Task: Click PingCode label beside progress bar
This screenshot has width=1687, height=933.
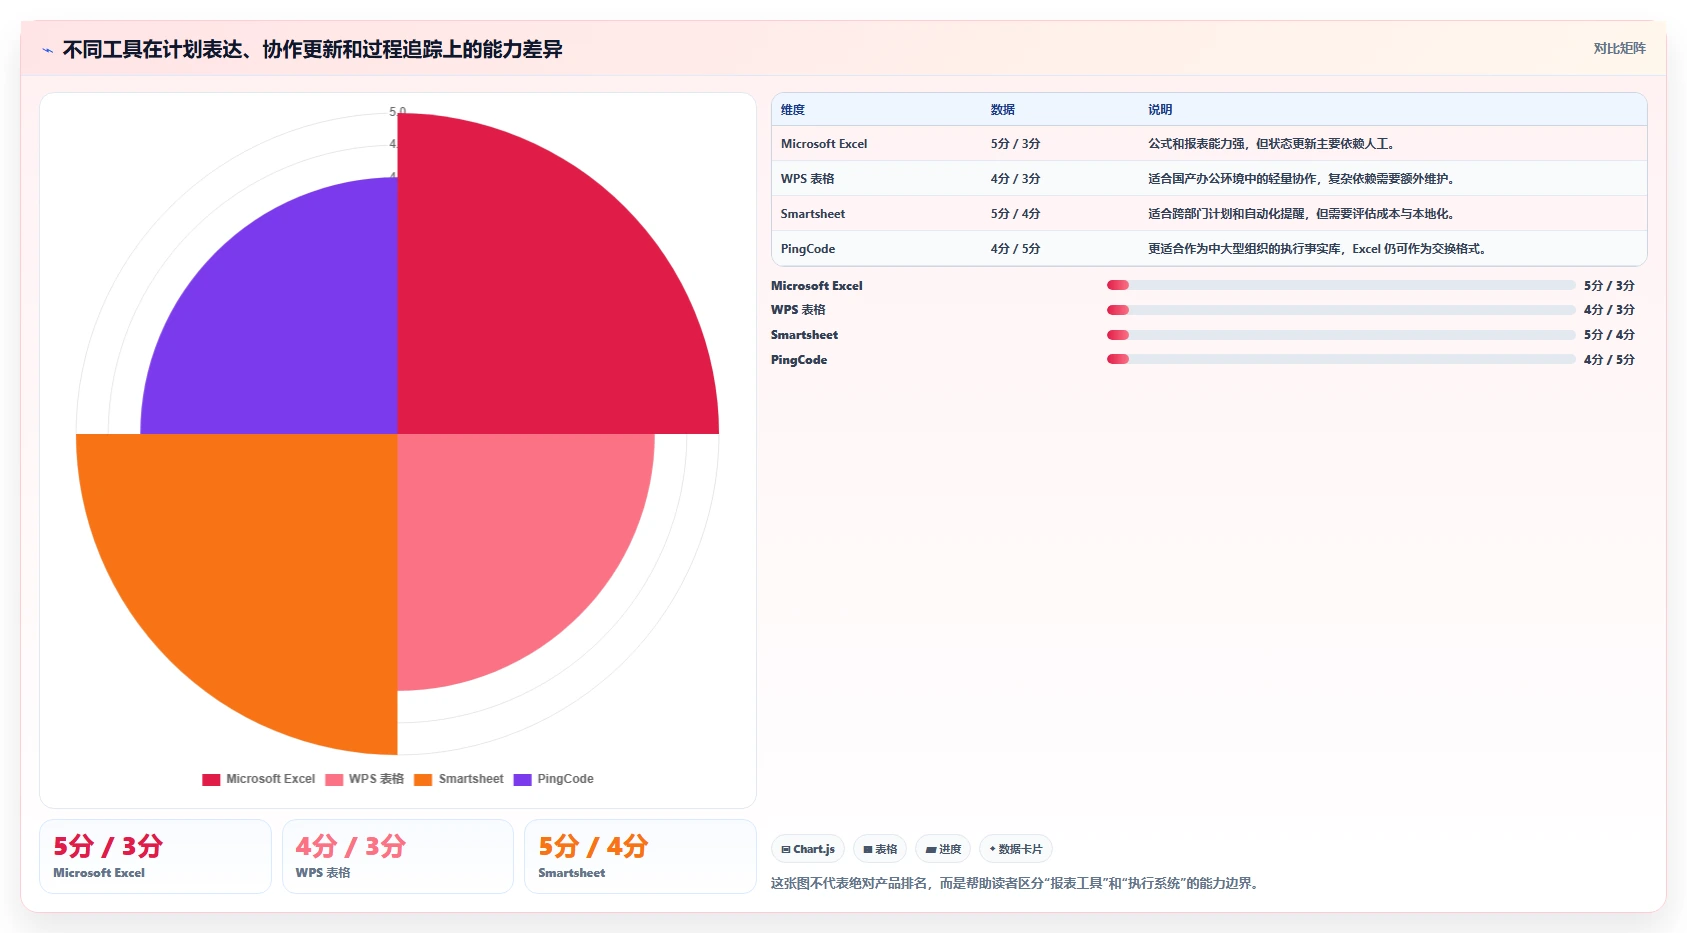Action: pos(799,360)
